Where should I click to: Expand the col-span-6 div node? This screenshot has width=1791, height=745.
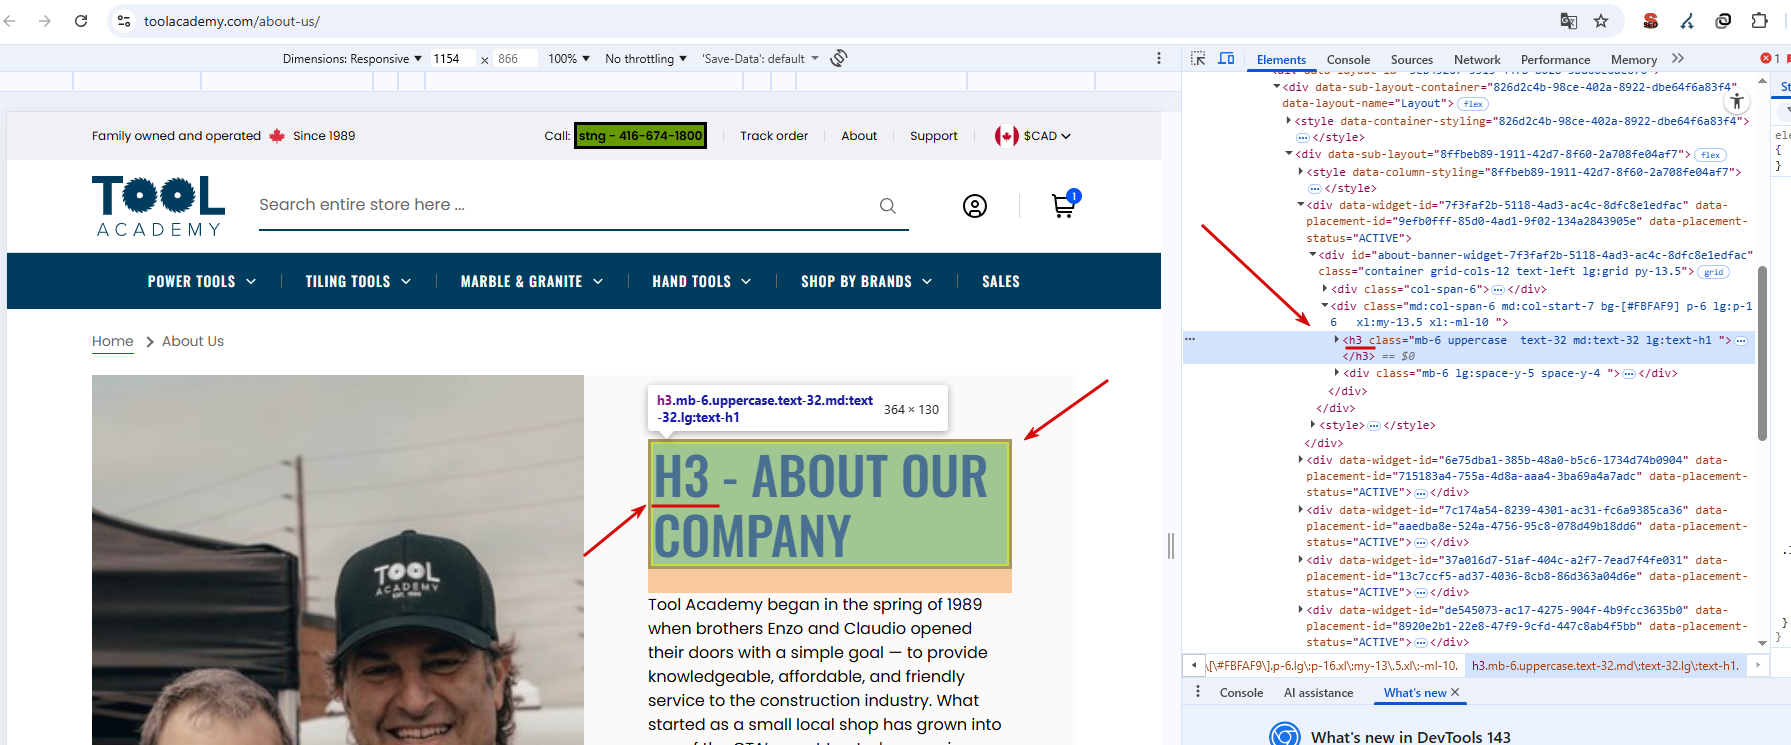pos(1325,289)
